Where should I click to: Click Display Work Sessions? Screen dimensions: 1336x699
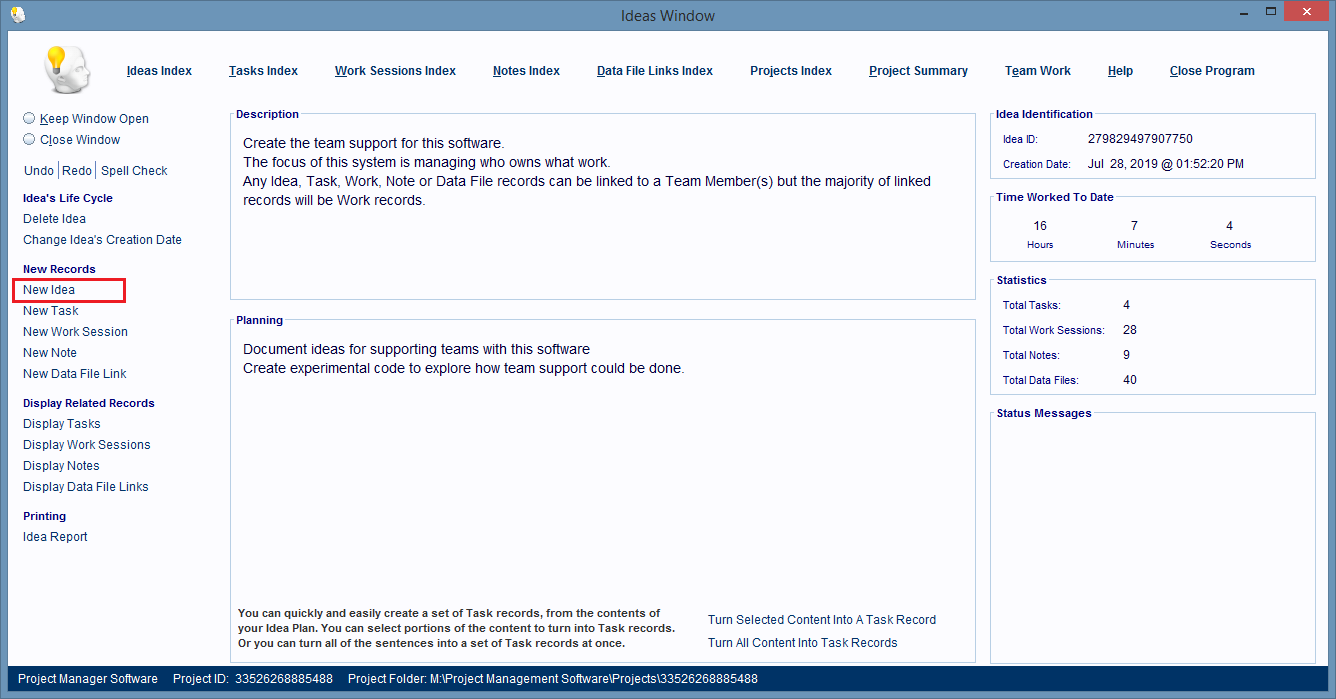pyautogui.click(x=87, y=445)
